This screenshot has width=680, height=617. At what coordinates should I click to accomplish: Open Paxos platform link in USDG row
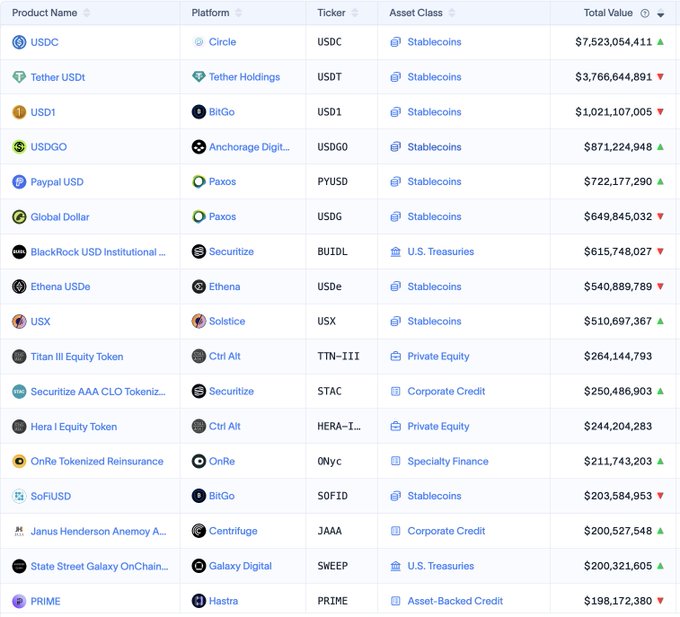coord(222,216)
